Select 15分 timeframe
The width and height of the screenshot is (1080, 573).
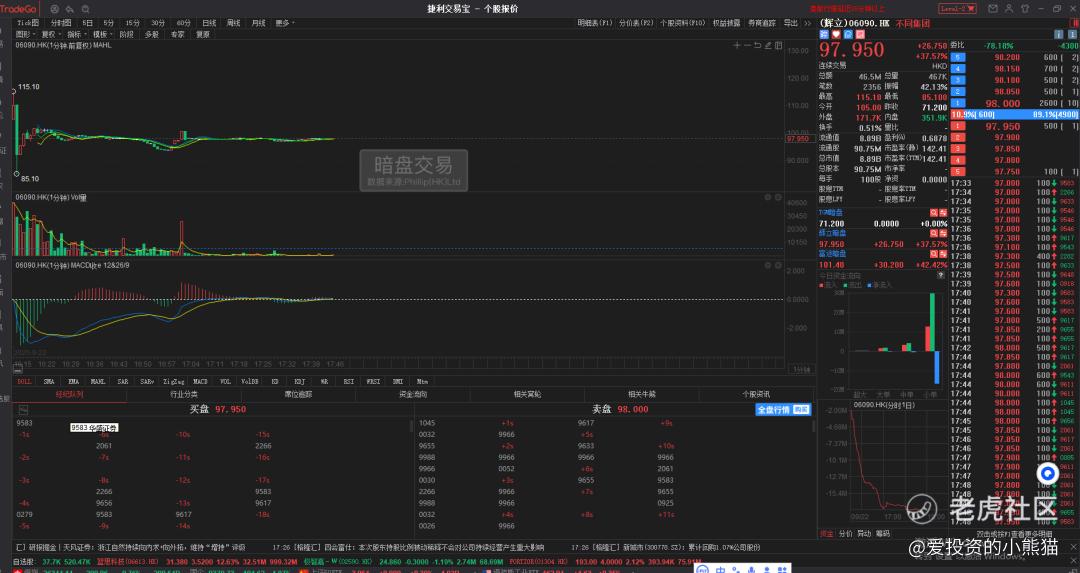pos(132,23)
